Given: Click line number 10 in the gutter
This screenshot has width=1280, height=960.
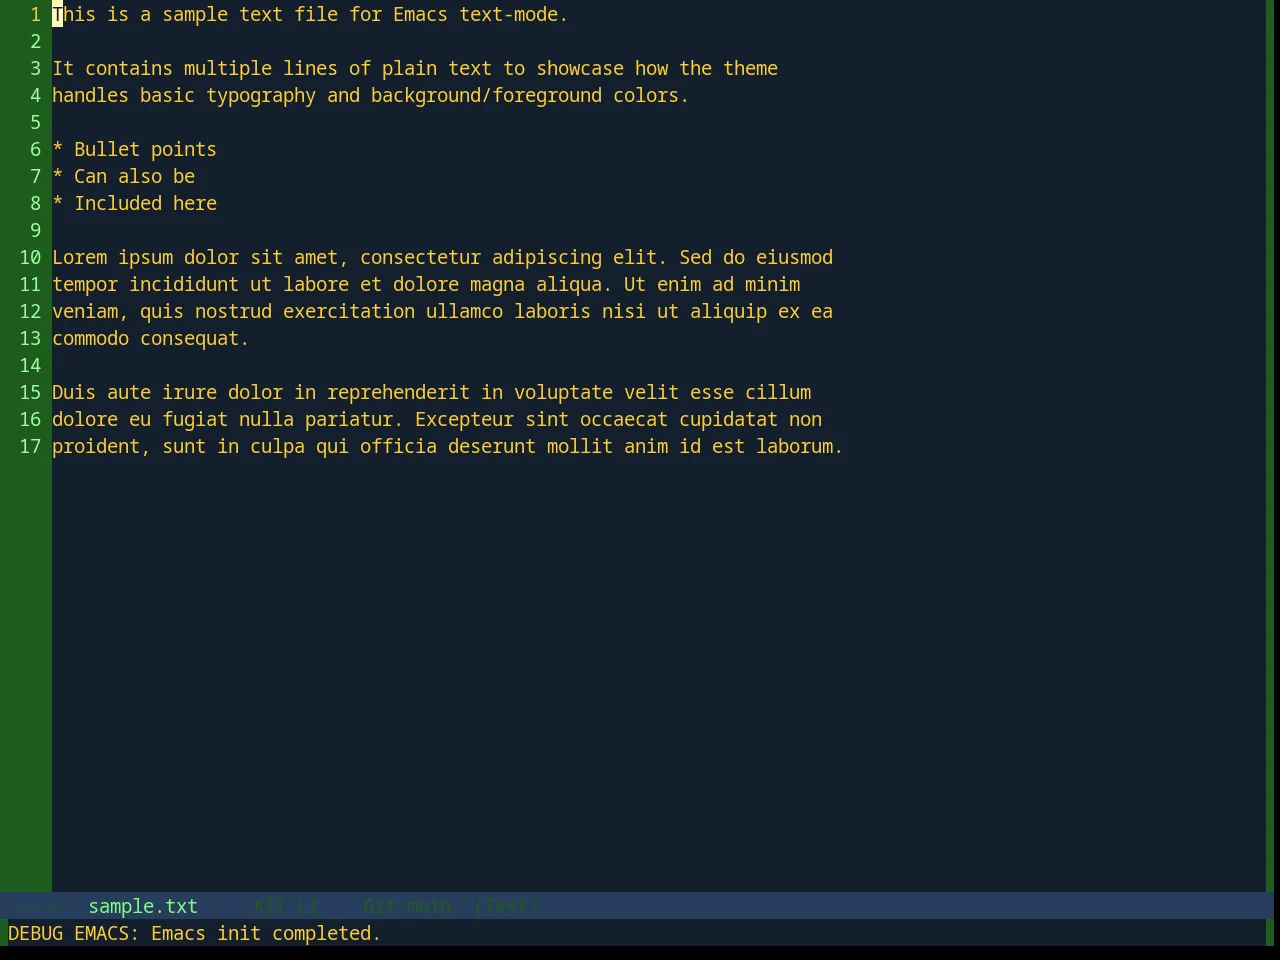Looking at the screenshot, I should tap(31, 258).
